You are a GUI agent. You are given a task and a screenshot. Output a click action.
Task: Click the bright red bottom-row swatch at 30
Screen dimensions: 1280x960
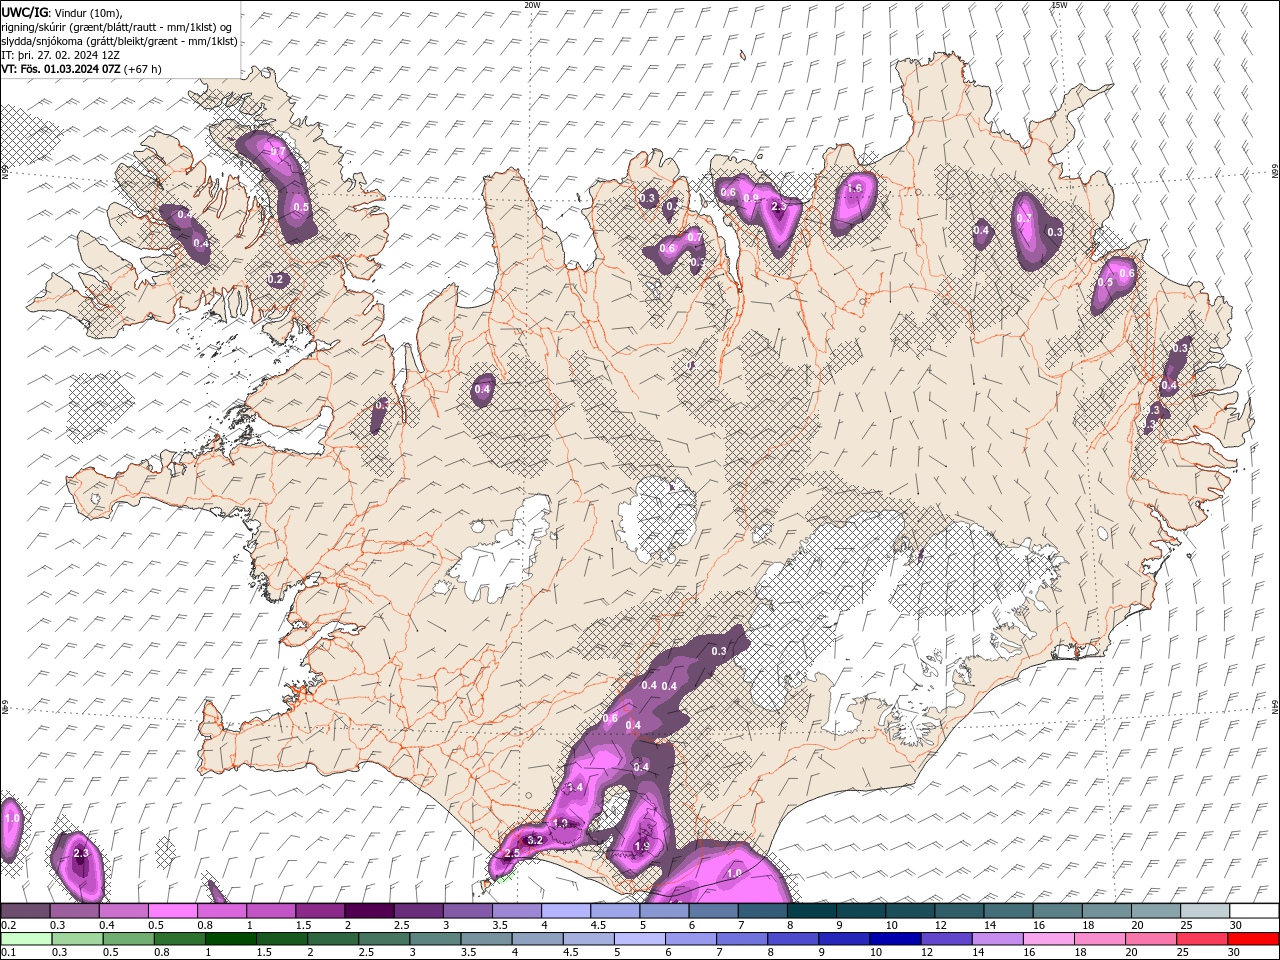[x=1254, y=939]
